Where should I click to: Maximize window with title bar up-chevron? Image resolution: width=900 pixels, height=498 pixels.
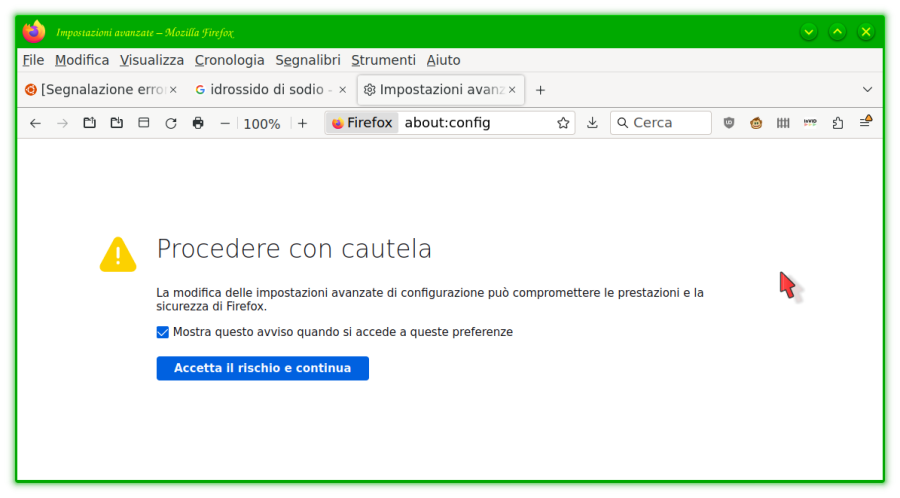click(x=837, y=32)
